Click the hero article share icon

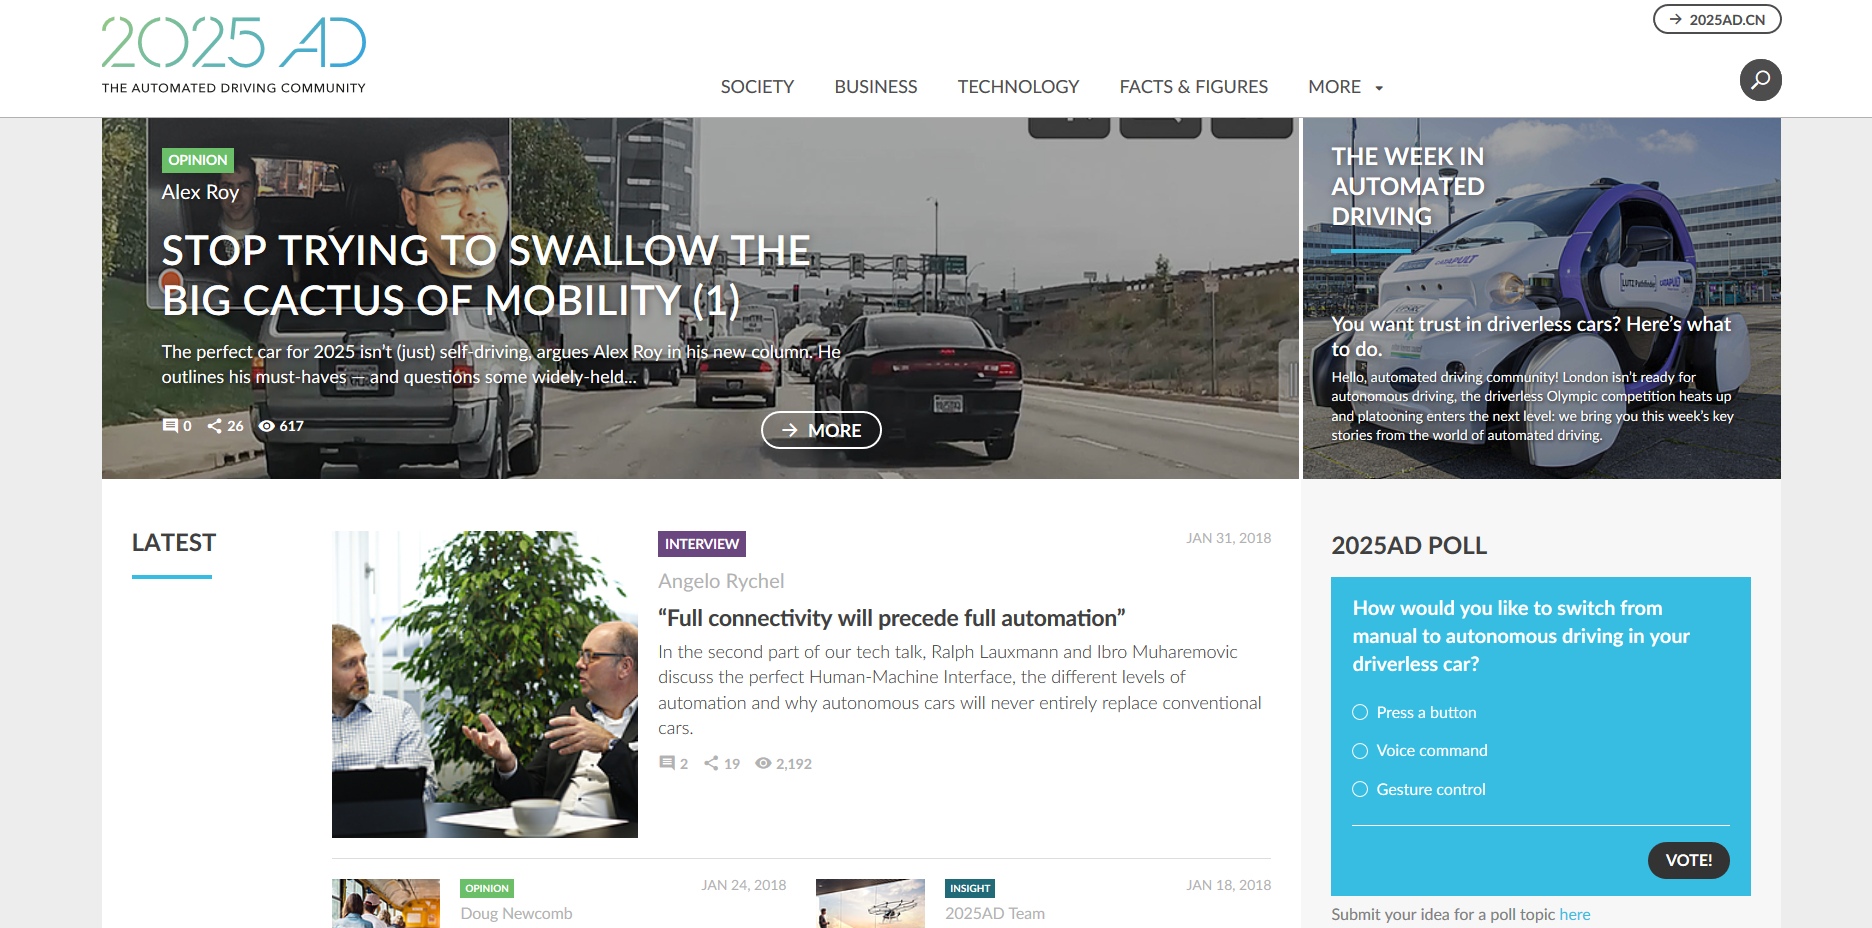(x=214, y=426)
